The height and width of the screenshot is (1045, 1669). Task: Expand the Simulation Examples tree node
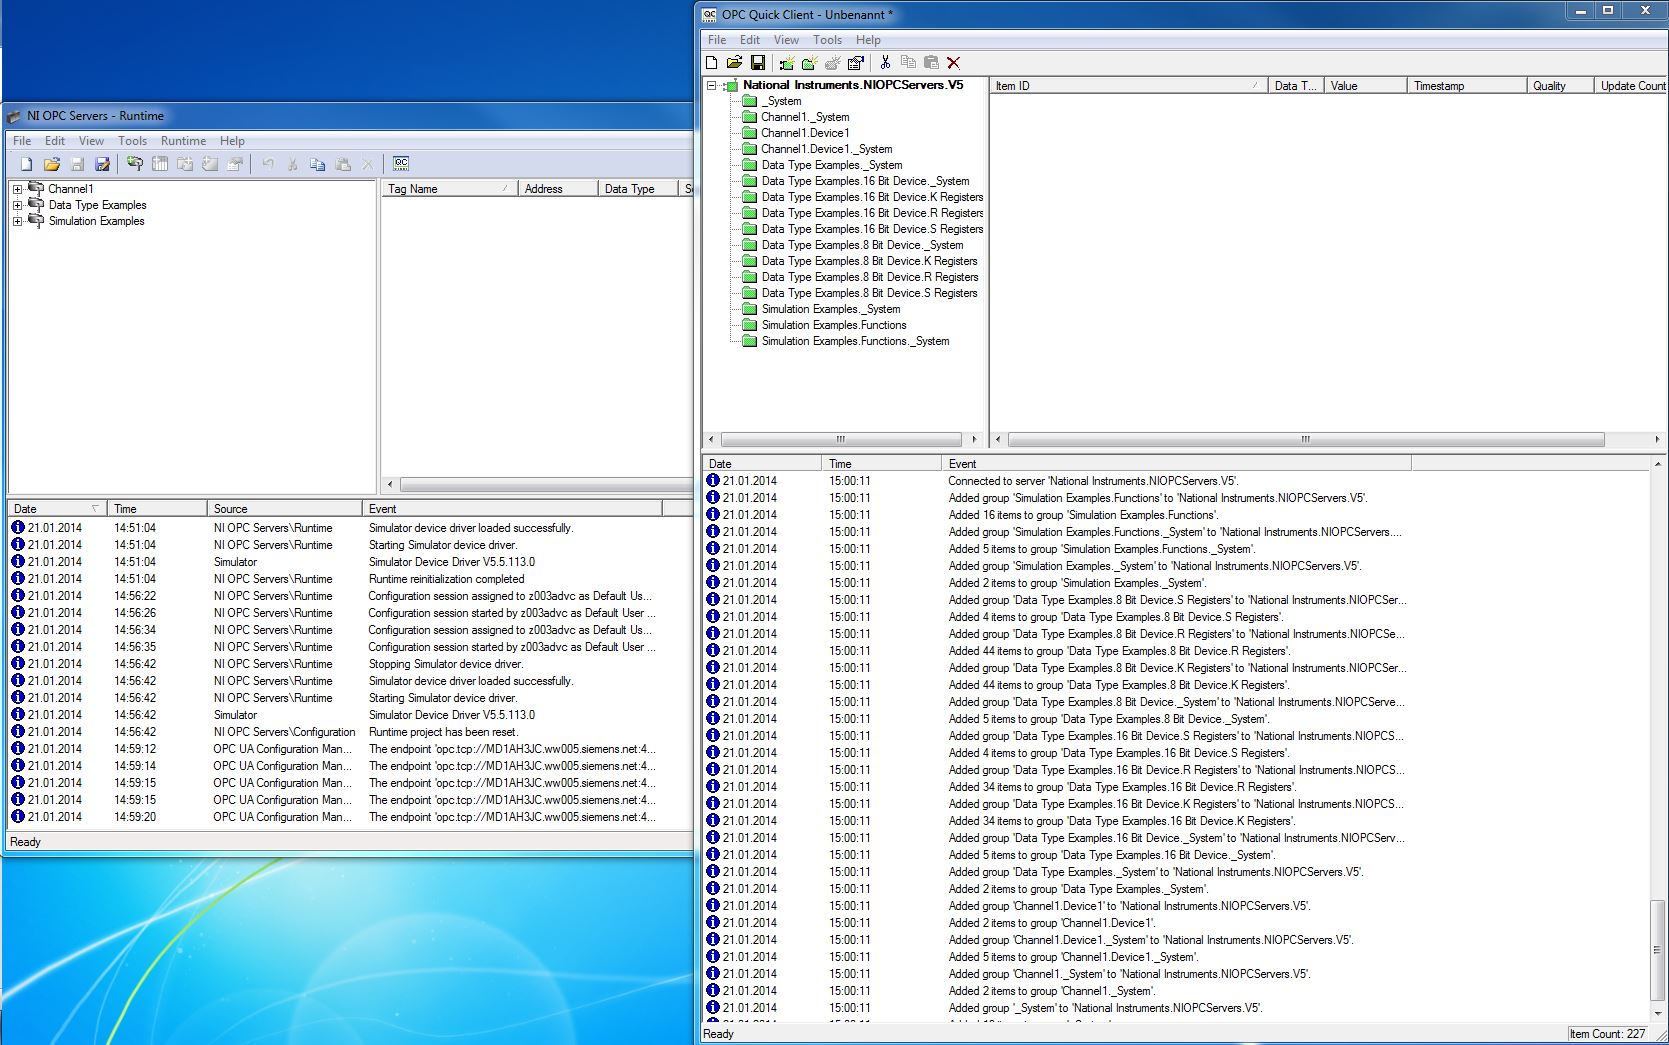[x=17, y=221]
